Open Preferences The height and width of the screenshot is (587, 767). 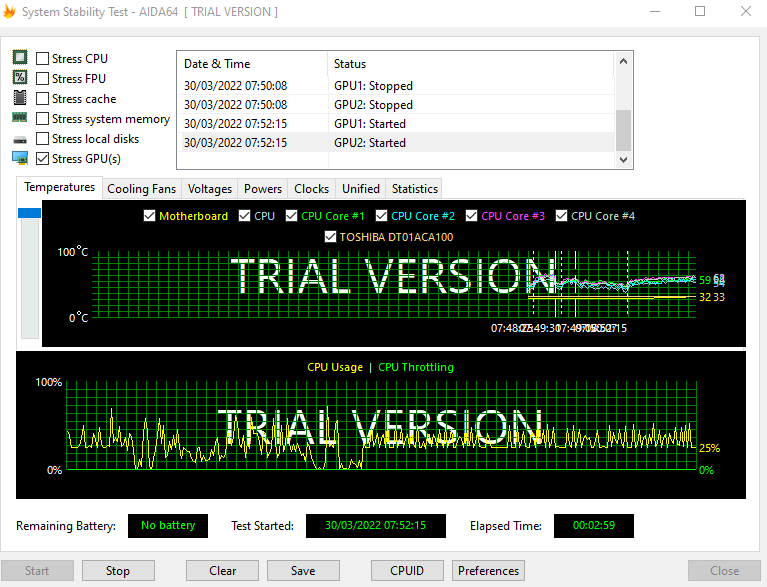click(488, 571)
